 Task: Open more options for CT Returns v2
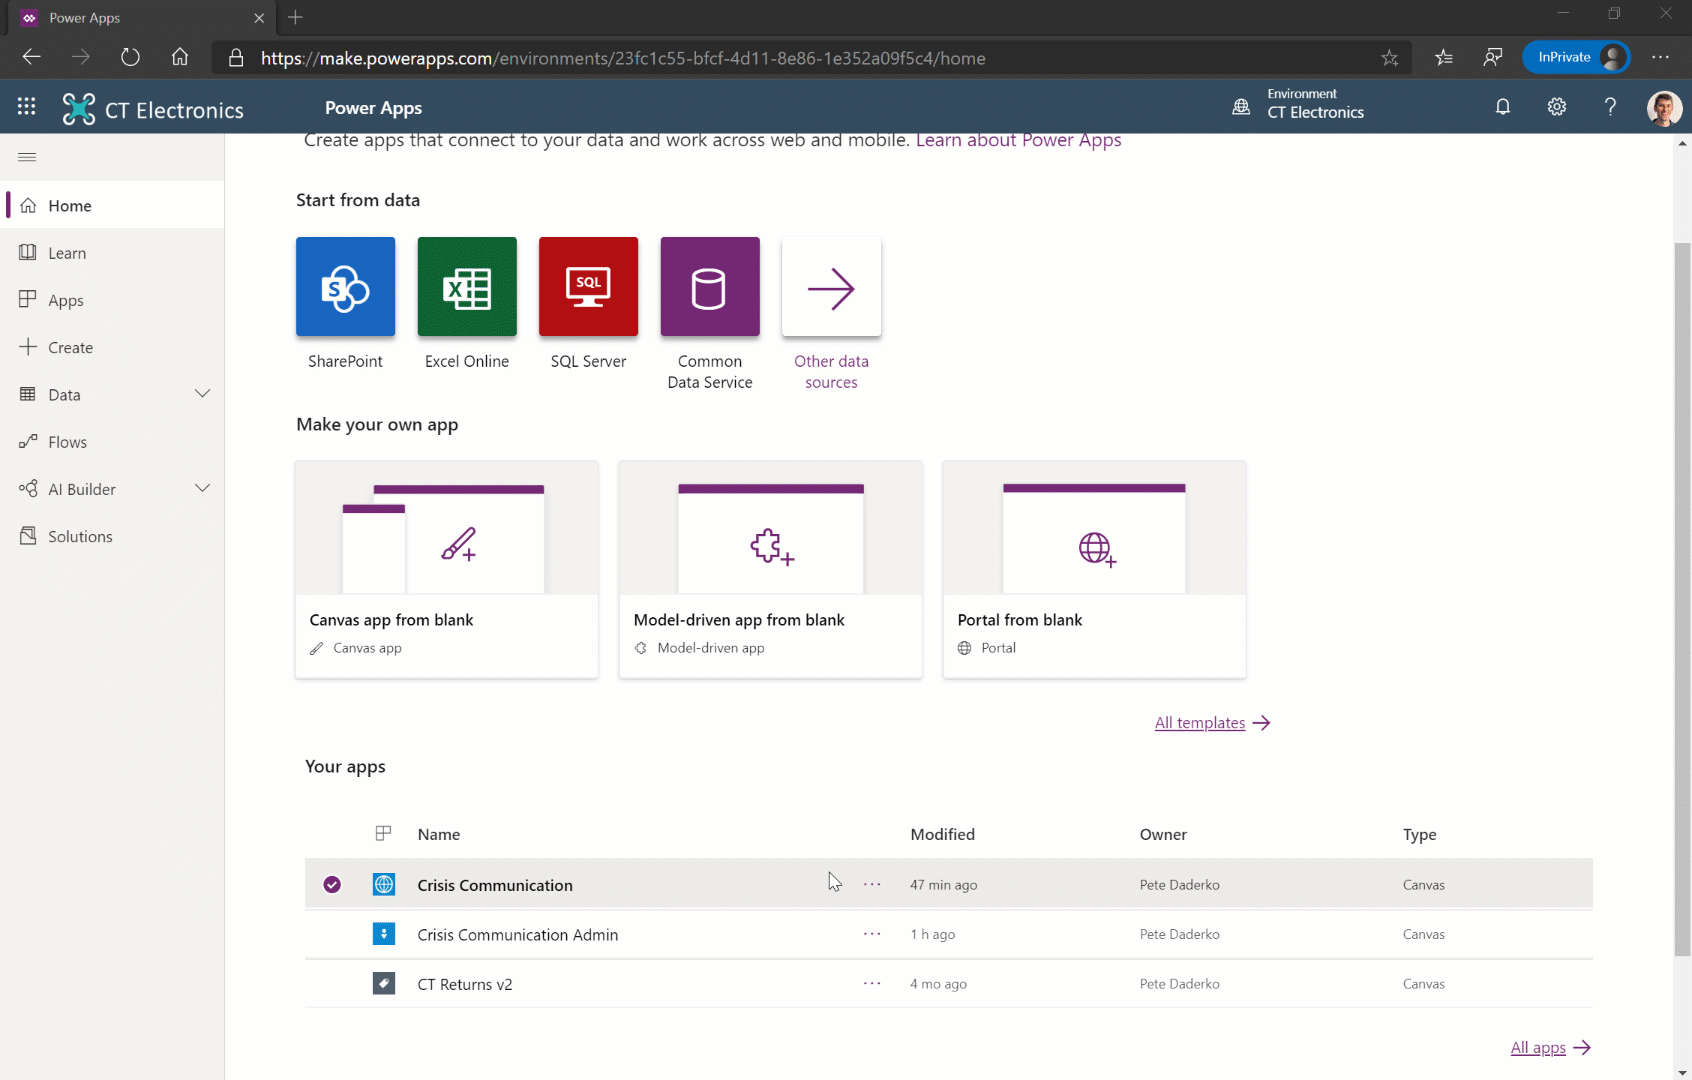coord(872,984)
